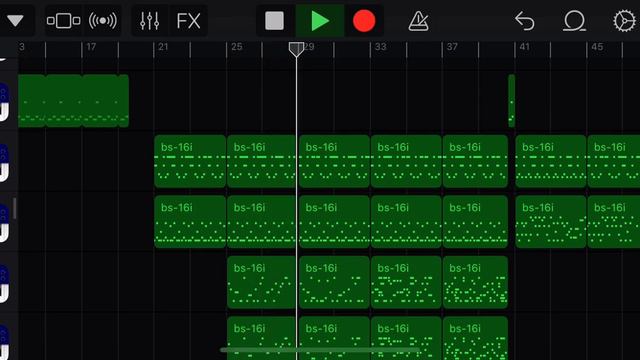Click bar 33 on the ruler
This screenshot has height=360, width=640.
click(x=380, y=47)
